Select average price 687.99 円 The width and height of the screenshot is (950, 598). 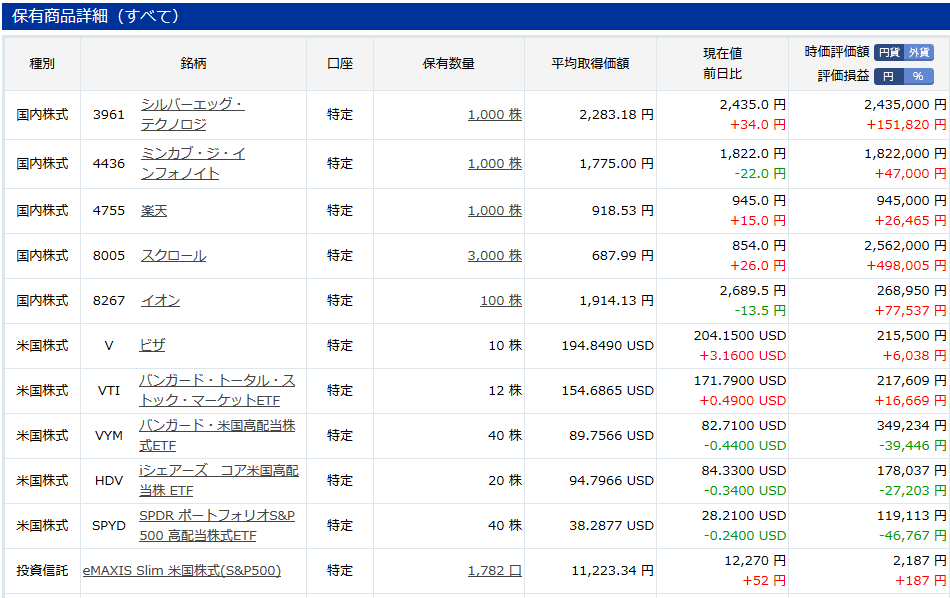pyautogui.click(x=623, y=255)
